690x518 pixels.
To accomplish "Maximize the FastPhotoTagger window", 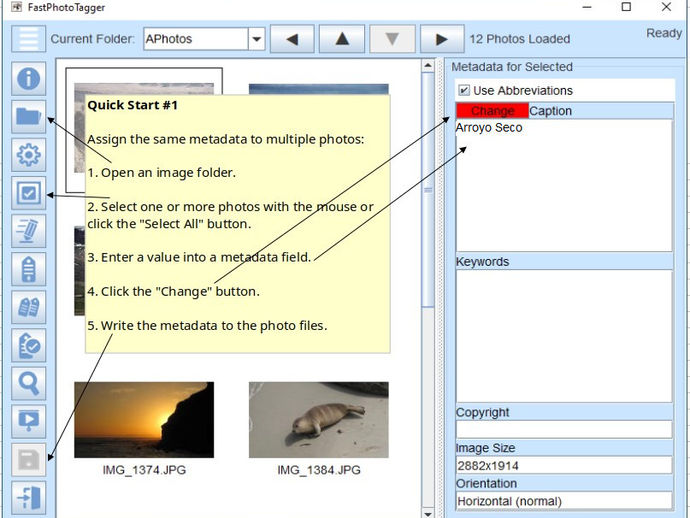I will [x=626, y=7].
